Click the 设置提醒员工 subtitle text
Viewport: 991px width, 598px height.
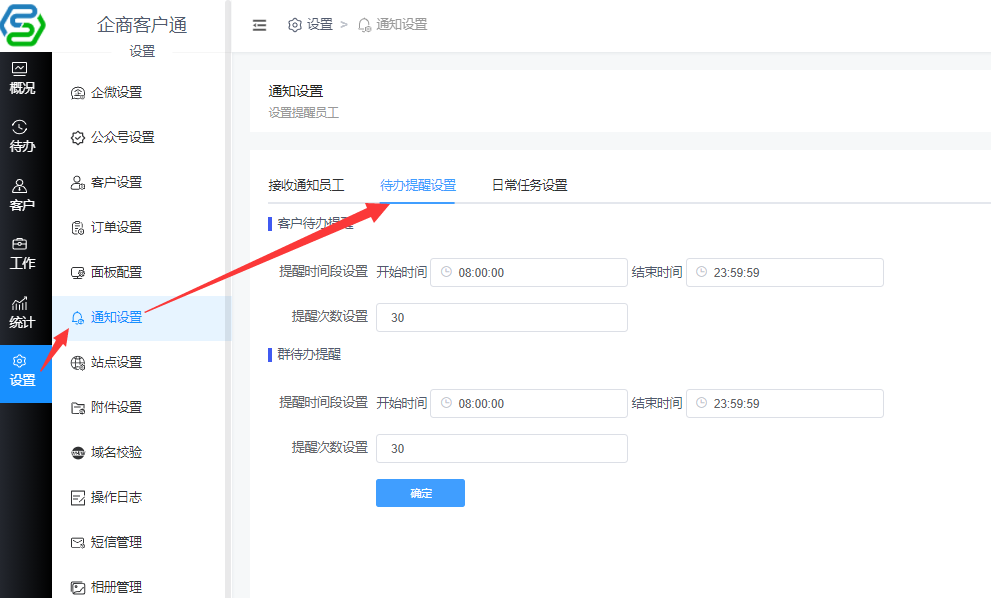coord(303,113)
